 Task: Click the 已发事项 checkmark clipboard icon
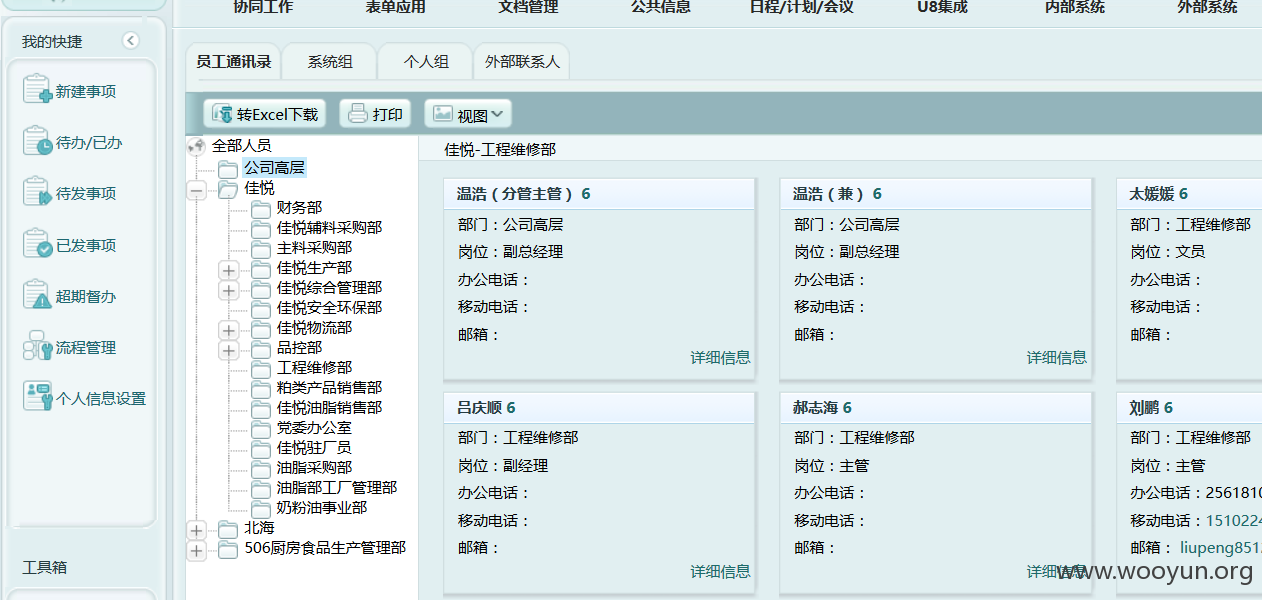pyautogui.click(x=37, y=244)
